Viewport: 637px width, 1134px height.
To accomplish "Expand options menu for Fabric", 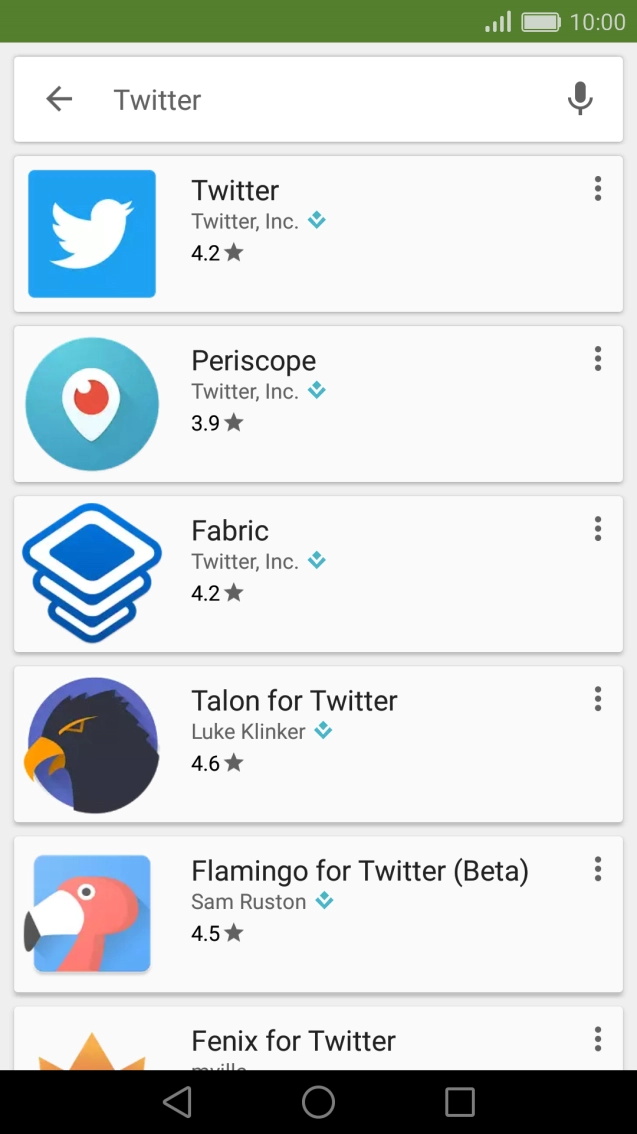I will point(597,529).
